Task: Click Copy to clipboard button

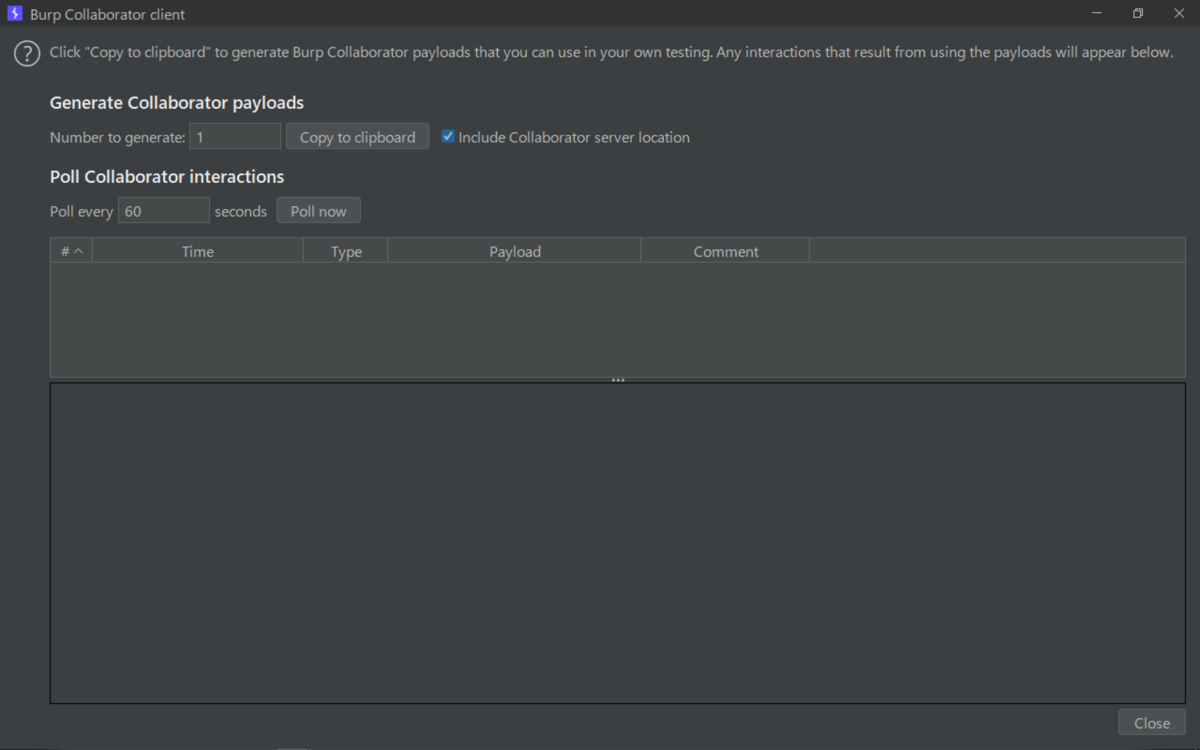Action: click(x=358, y=137)
